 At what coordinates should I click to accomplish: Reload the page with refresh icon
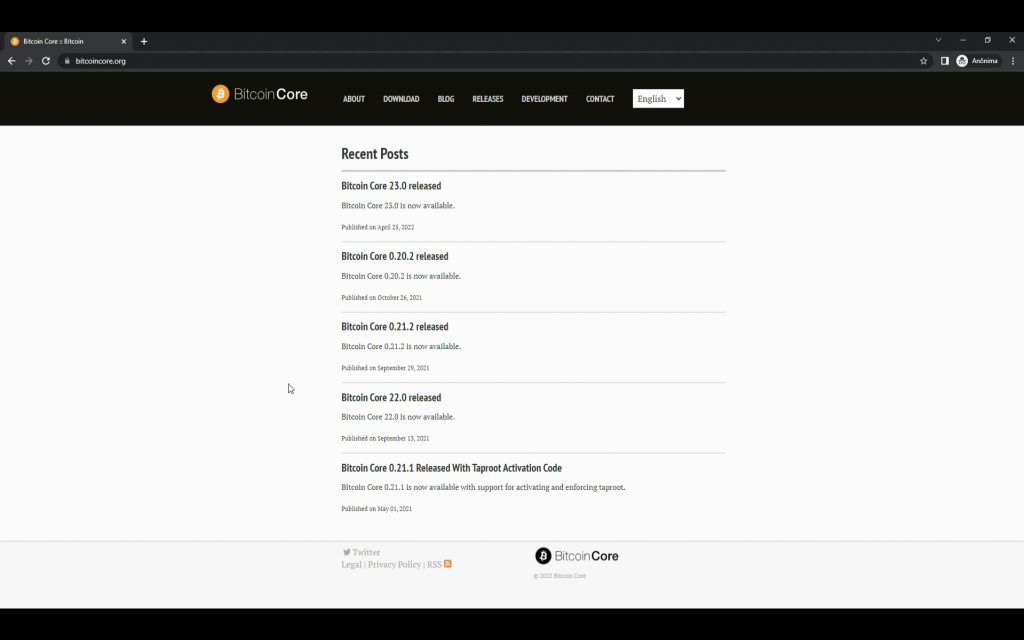(x=46, y=61)
